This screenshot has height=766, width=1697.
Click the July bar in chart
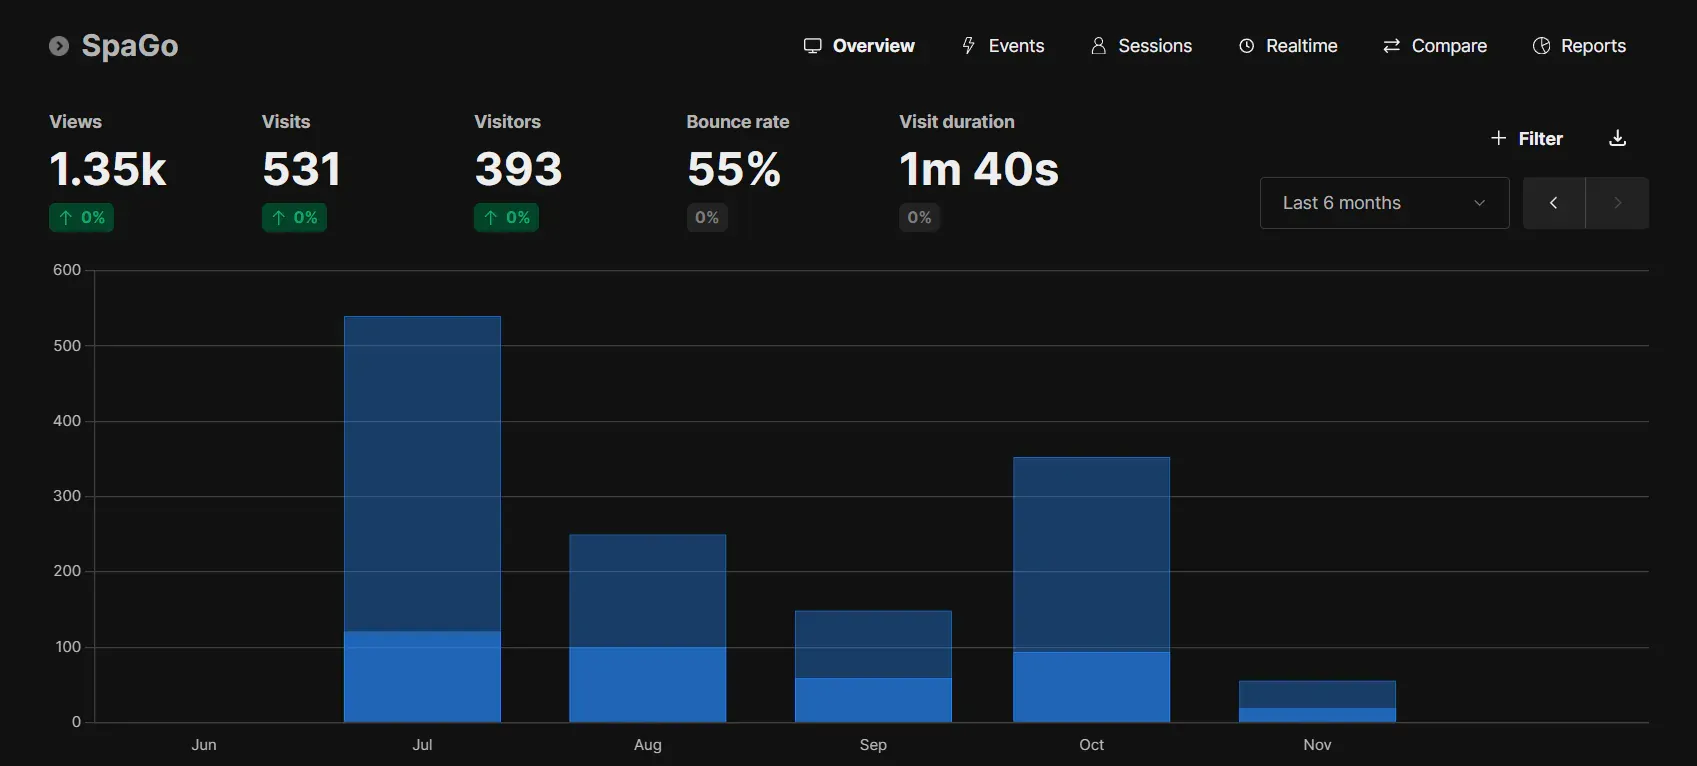422,520
